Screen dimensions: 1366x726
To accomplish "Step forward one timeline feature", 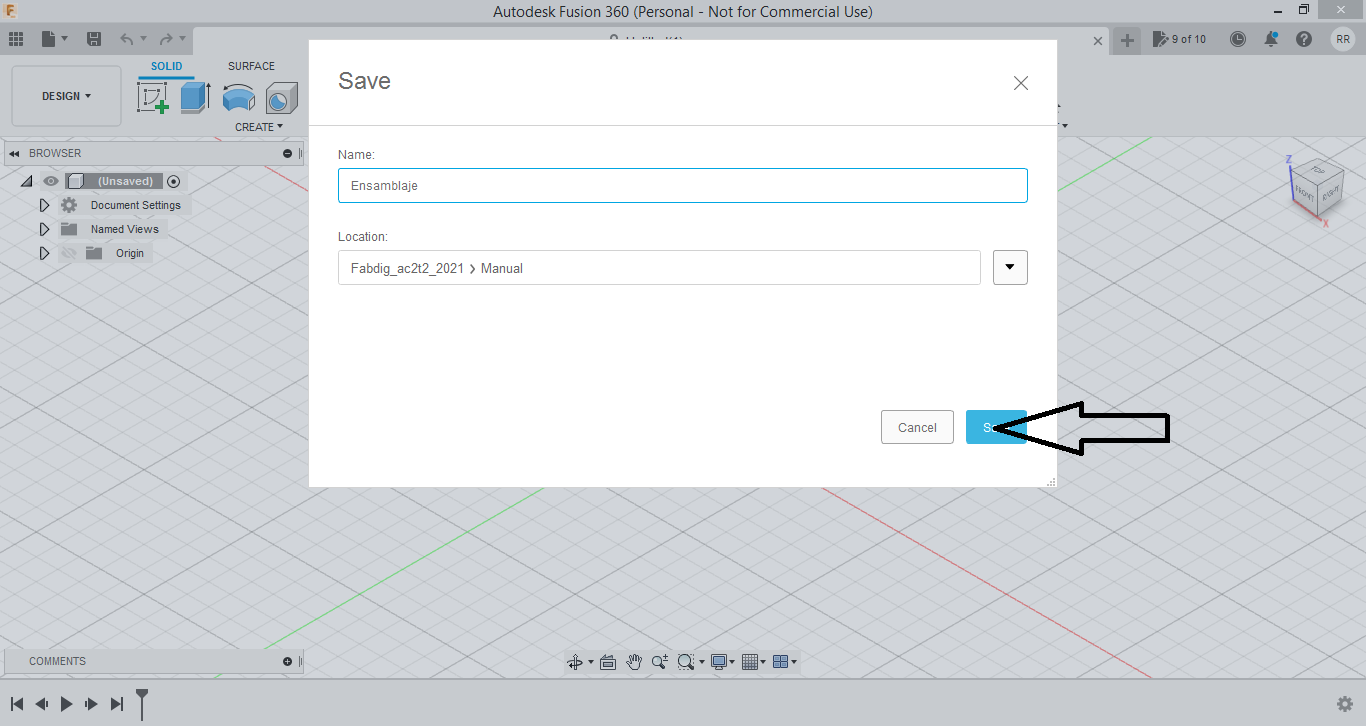I will click(91, 704).
